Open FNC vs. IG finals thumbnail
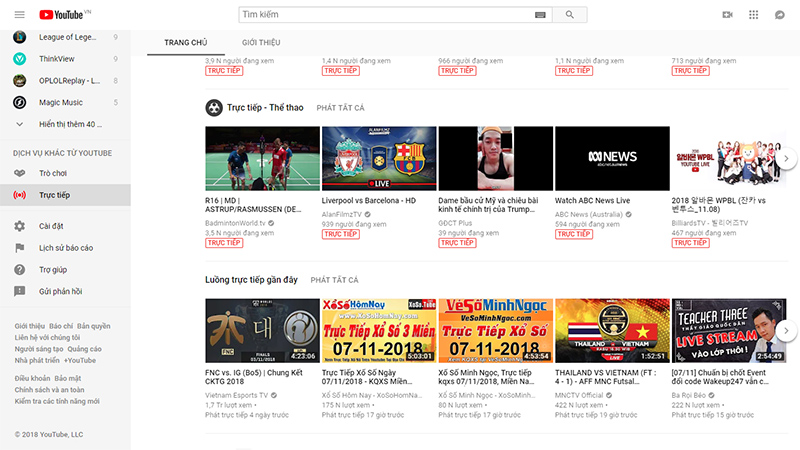This screenshot has width=800, height=450. tap(262, 331)
